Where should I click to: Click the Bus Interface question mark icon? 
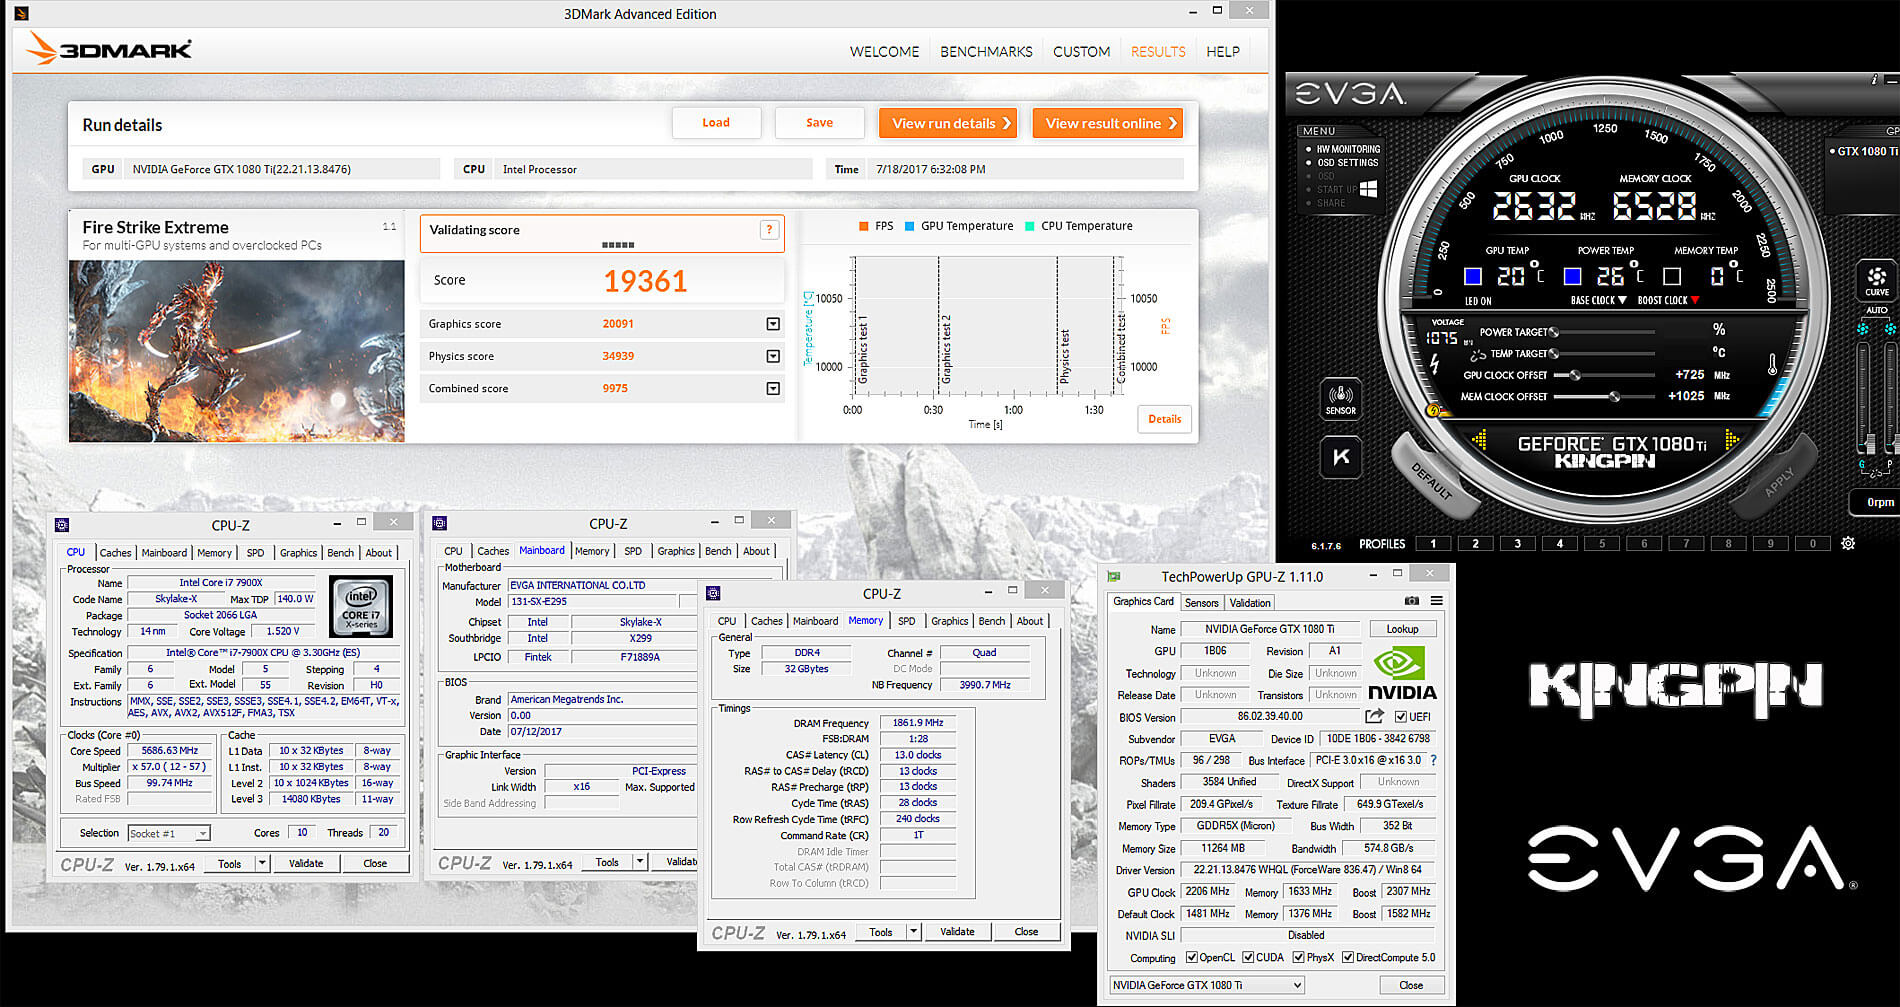pyautogui.click(x=1433, y=760)
